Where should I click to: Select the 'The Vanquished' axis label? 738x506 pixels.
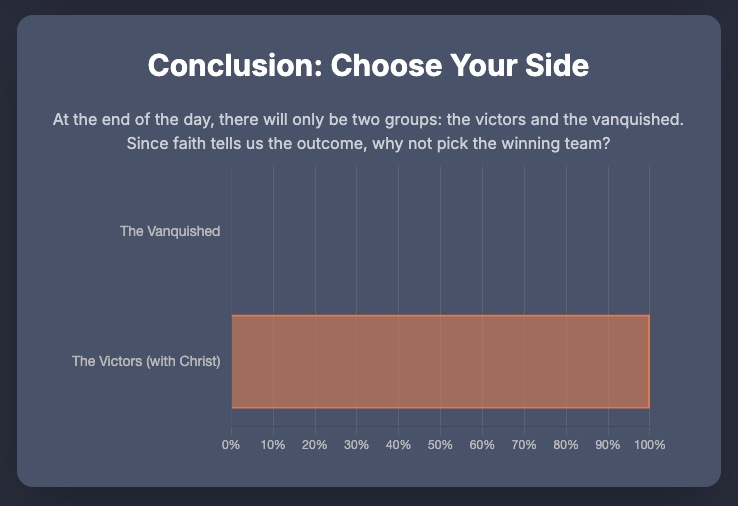coord(170,232)
